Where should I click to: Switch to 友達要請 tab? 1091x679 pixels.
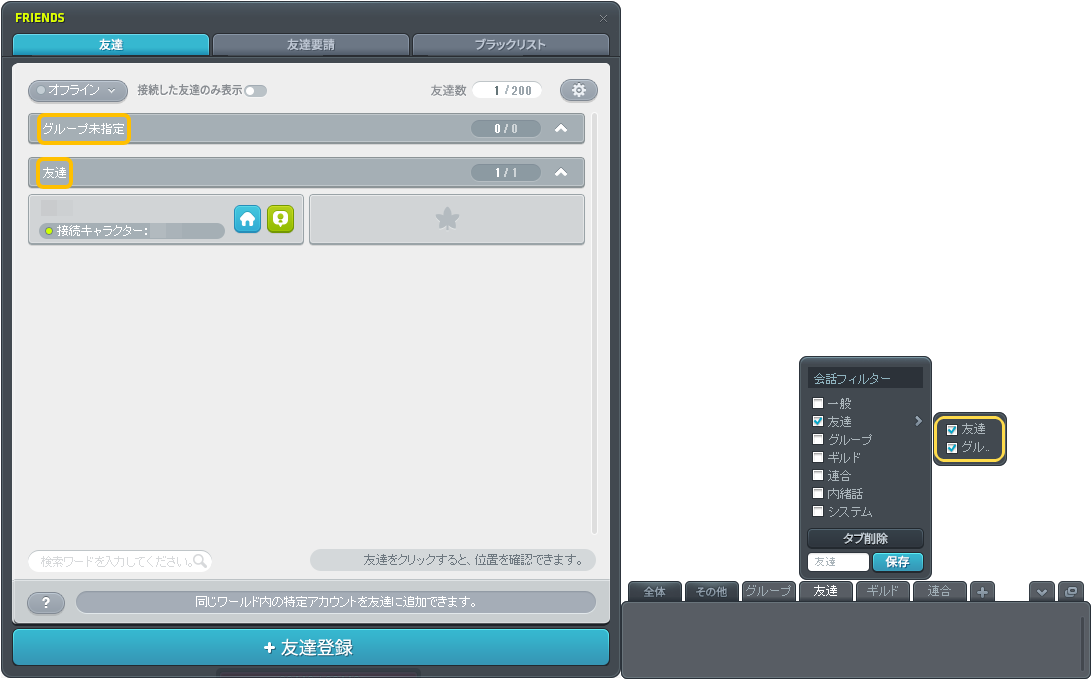[311, 45]
